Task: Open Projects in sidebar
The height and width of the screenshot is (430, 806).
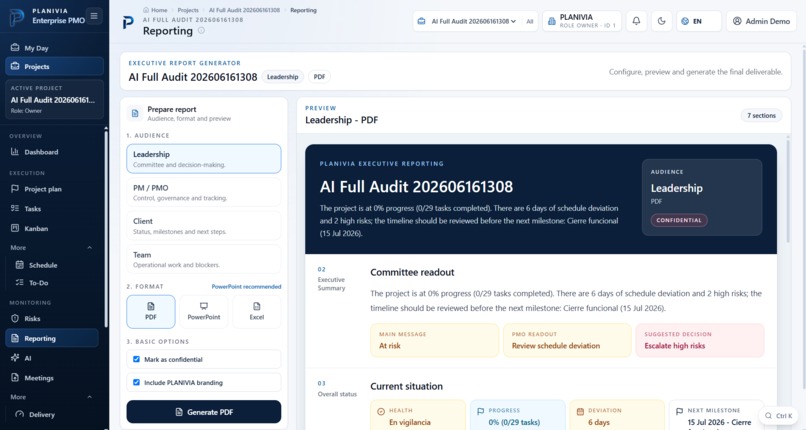Action: 54,66
